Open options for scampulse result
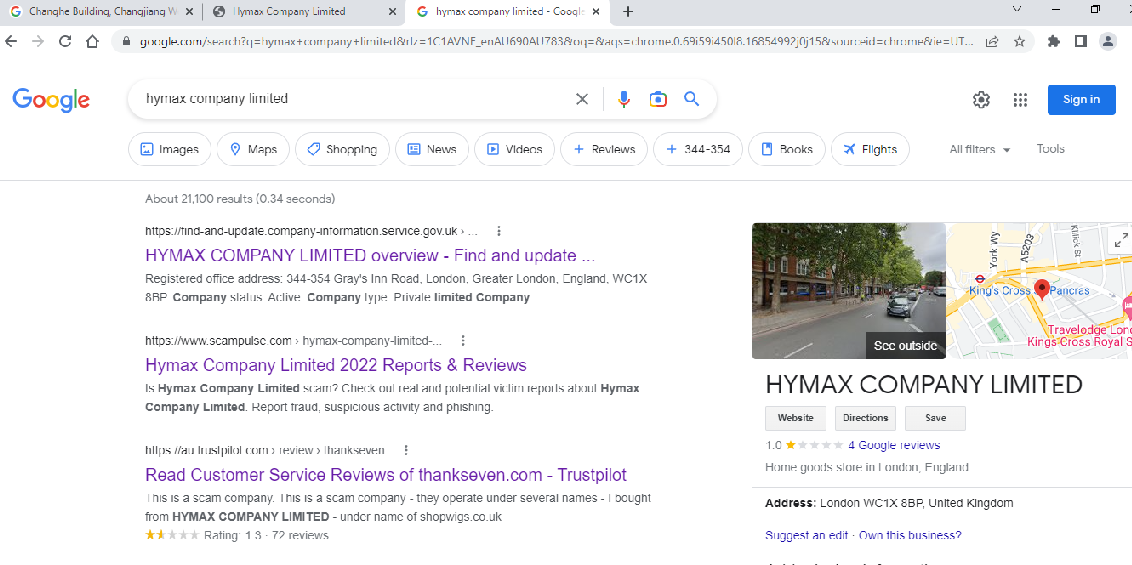This screenshot has width=1132, height=565. coord(463,341)
